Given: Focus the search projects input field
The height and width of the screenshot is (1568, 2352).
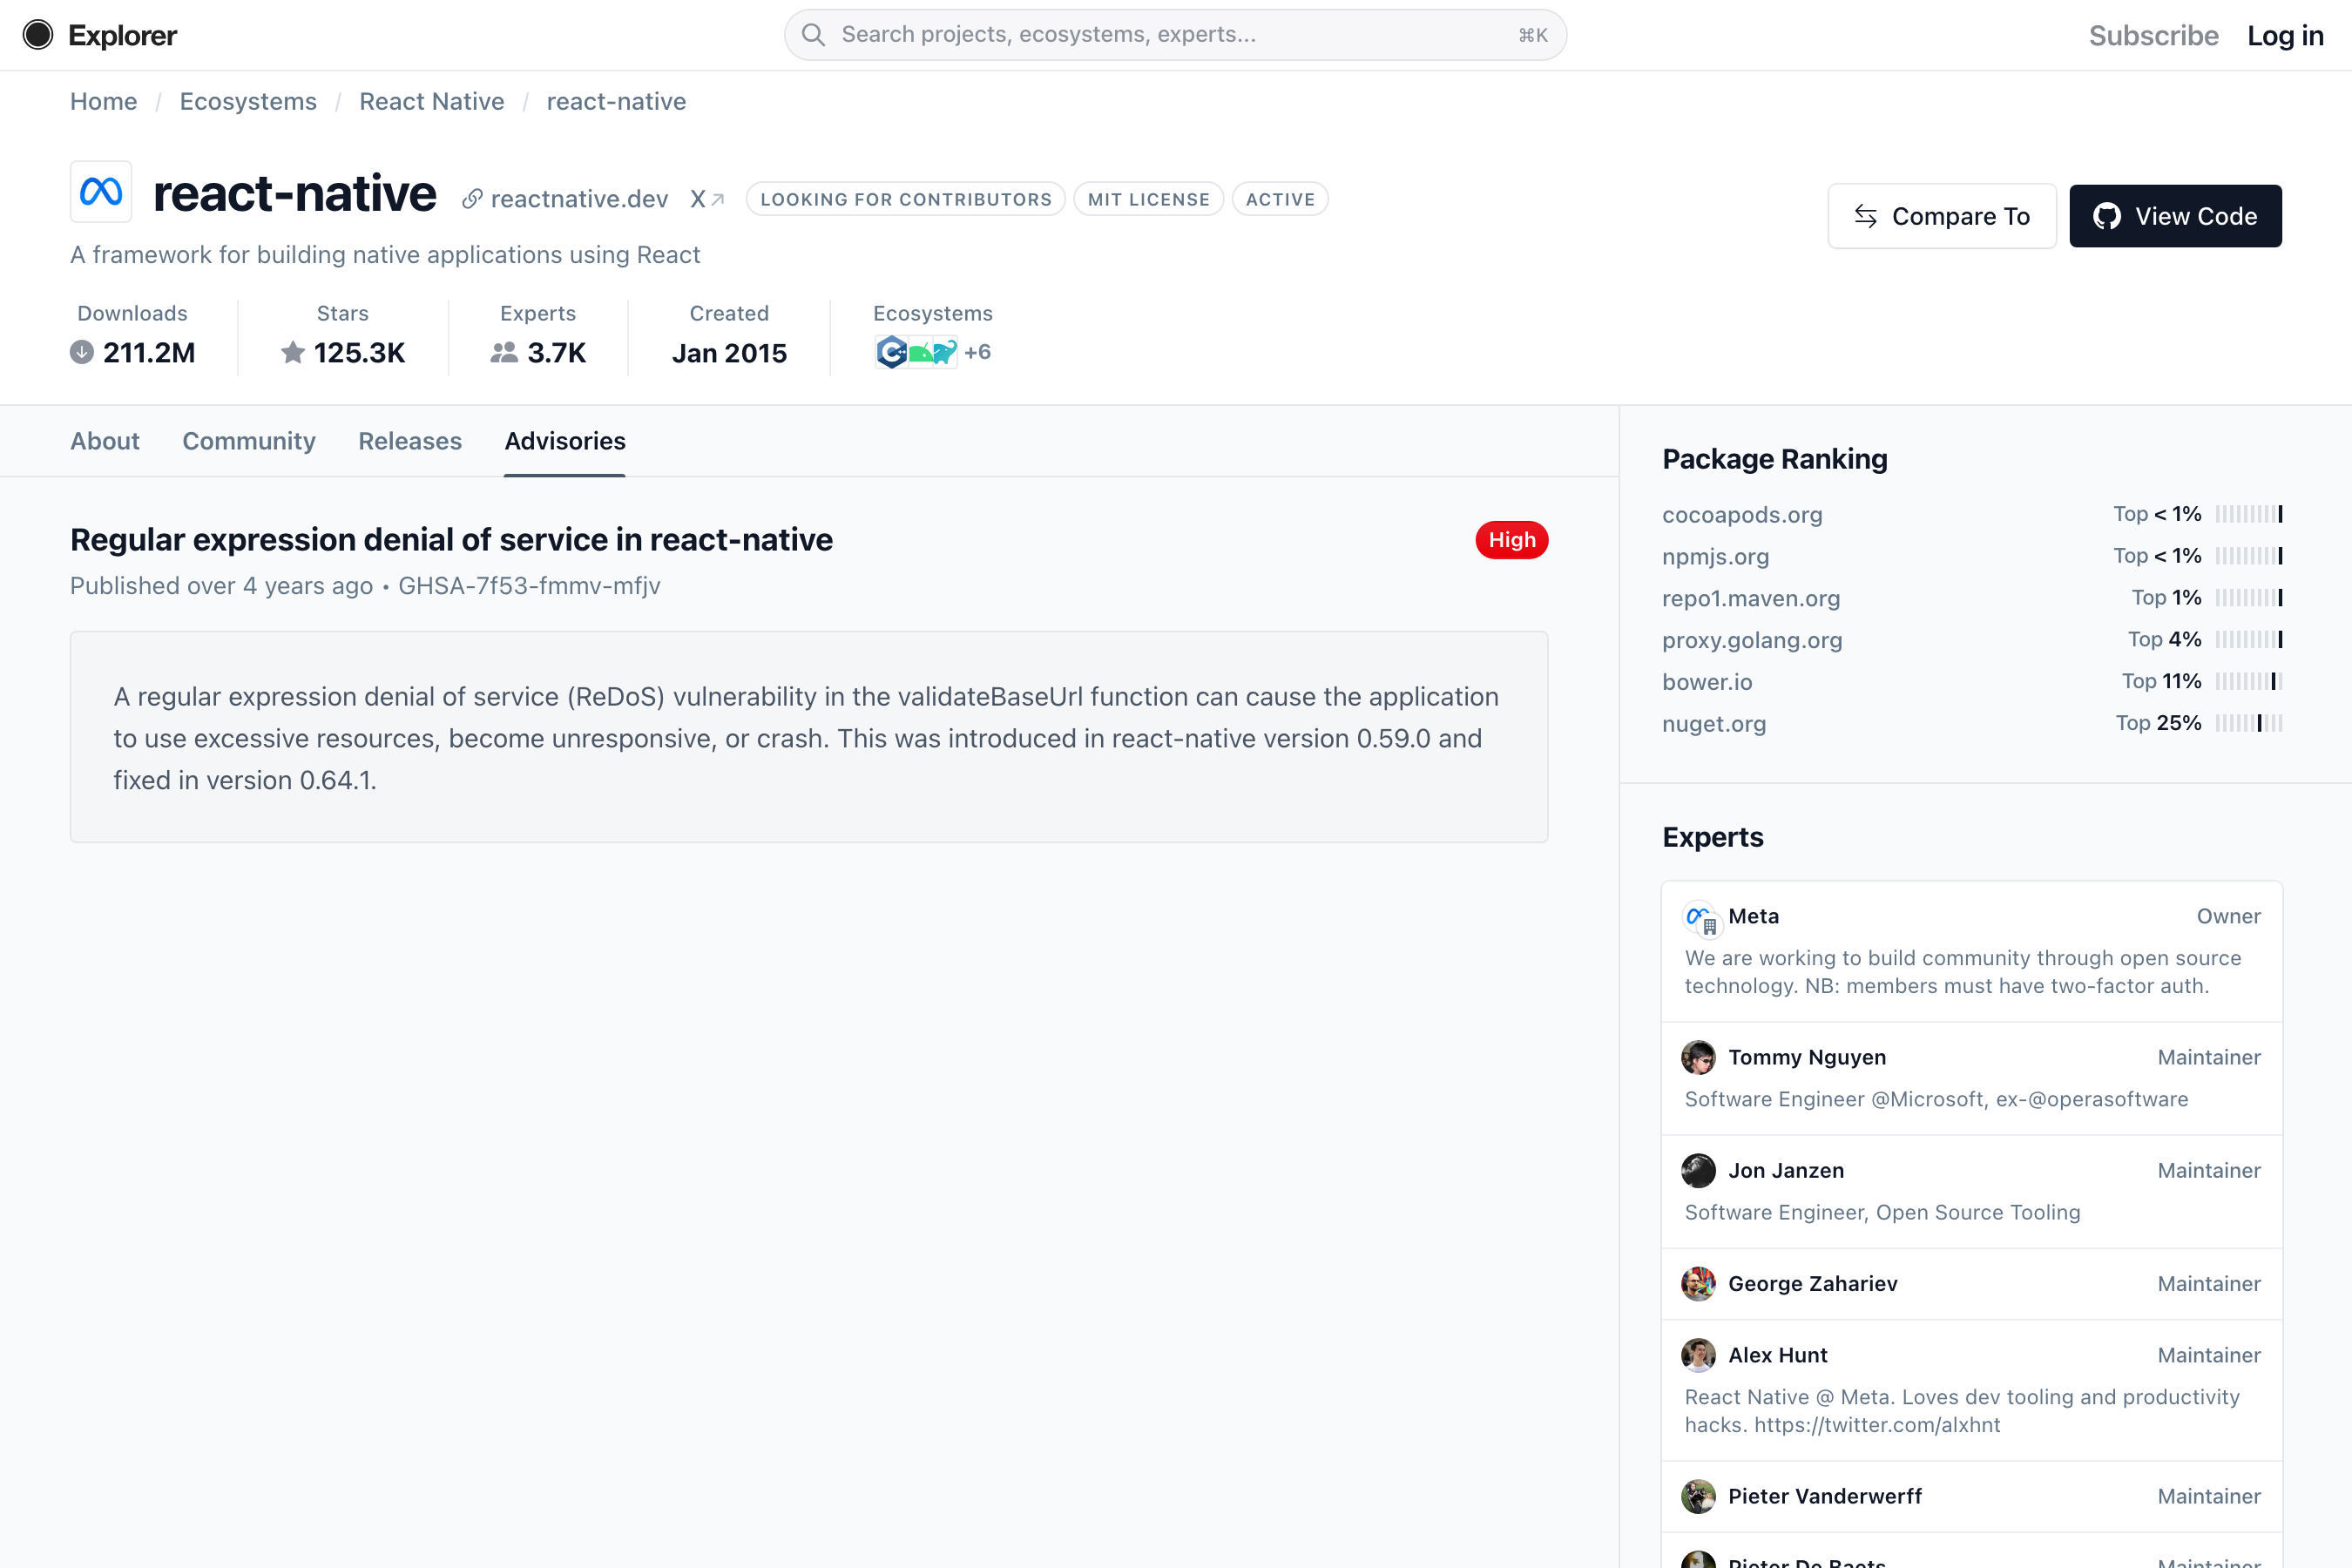Looking at the screenshot, I should pos(1175,35).
